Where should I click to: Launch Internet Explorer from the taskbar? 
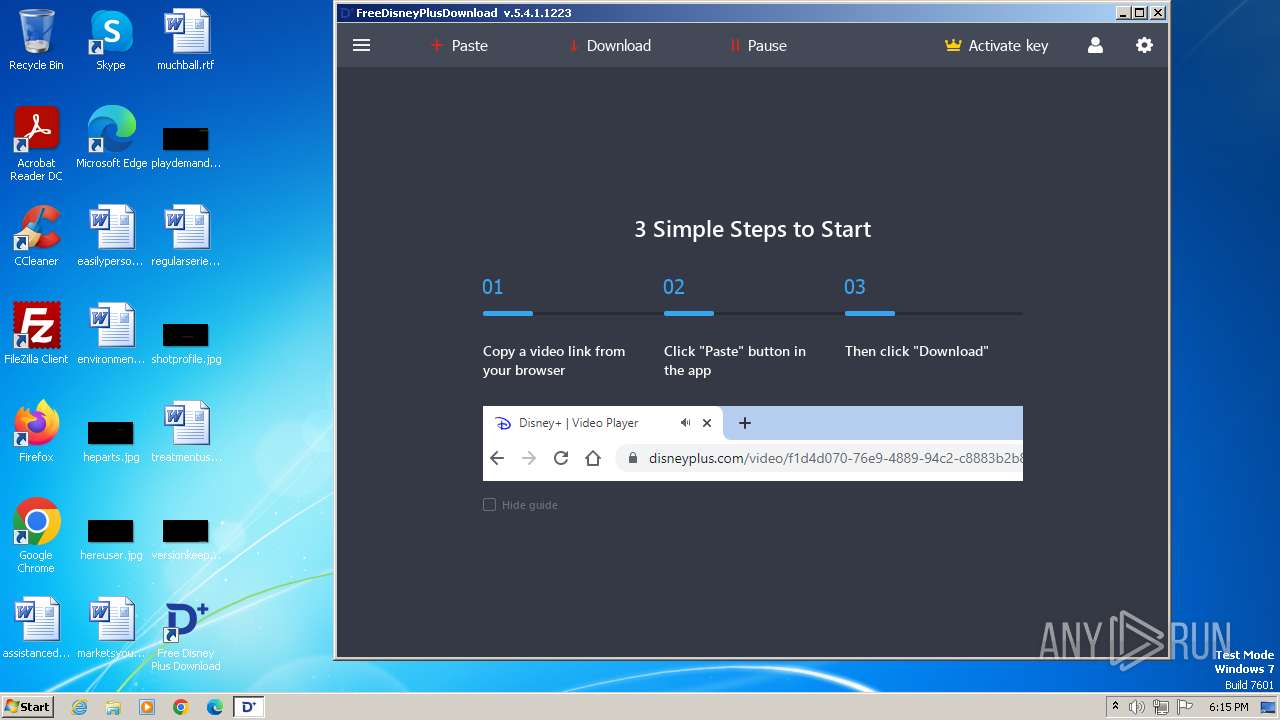point(80,707)
